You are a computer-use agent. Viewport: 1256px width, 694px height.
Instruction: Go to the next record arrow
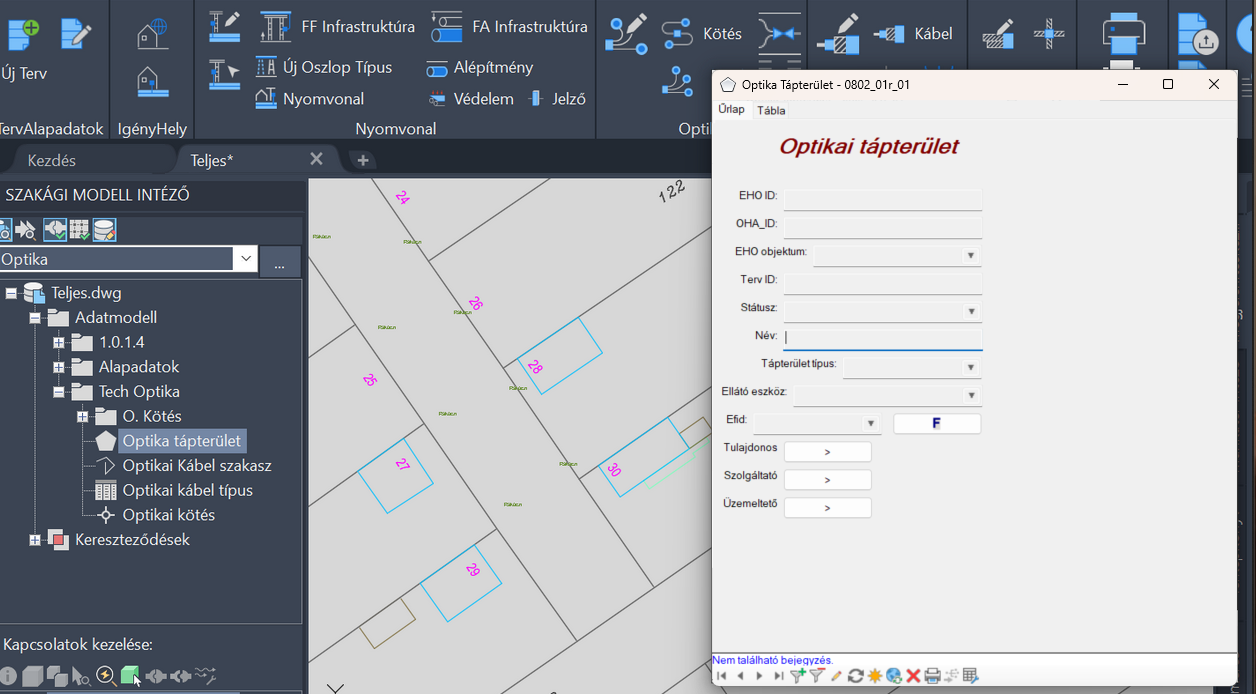[x=759, y=676]
